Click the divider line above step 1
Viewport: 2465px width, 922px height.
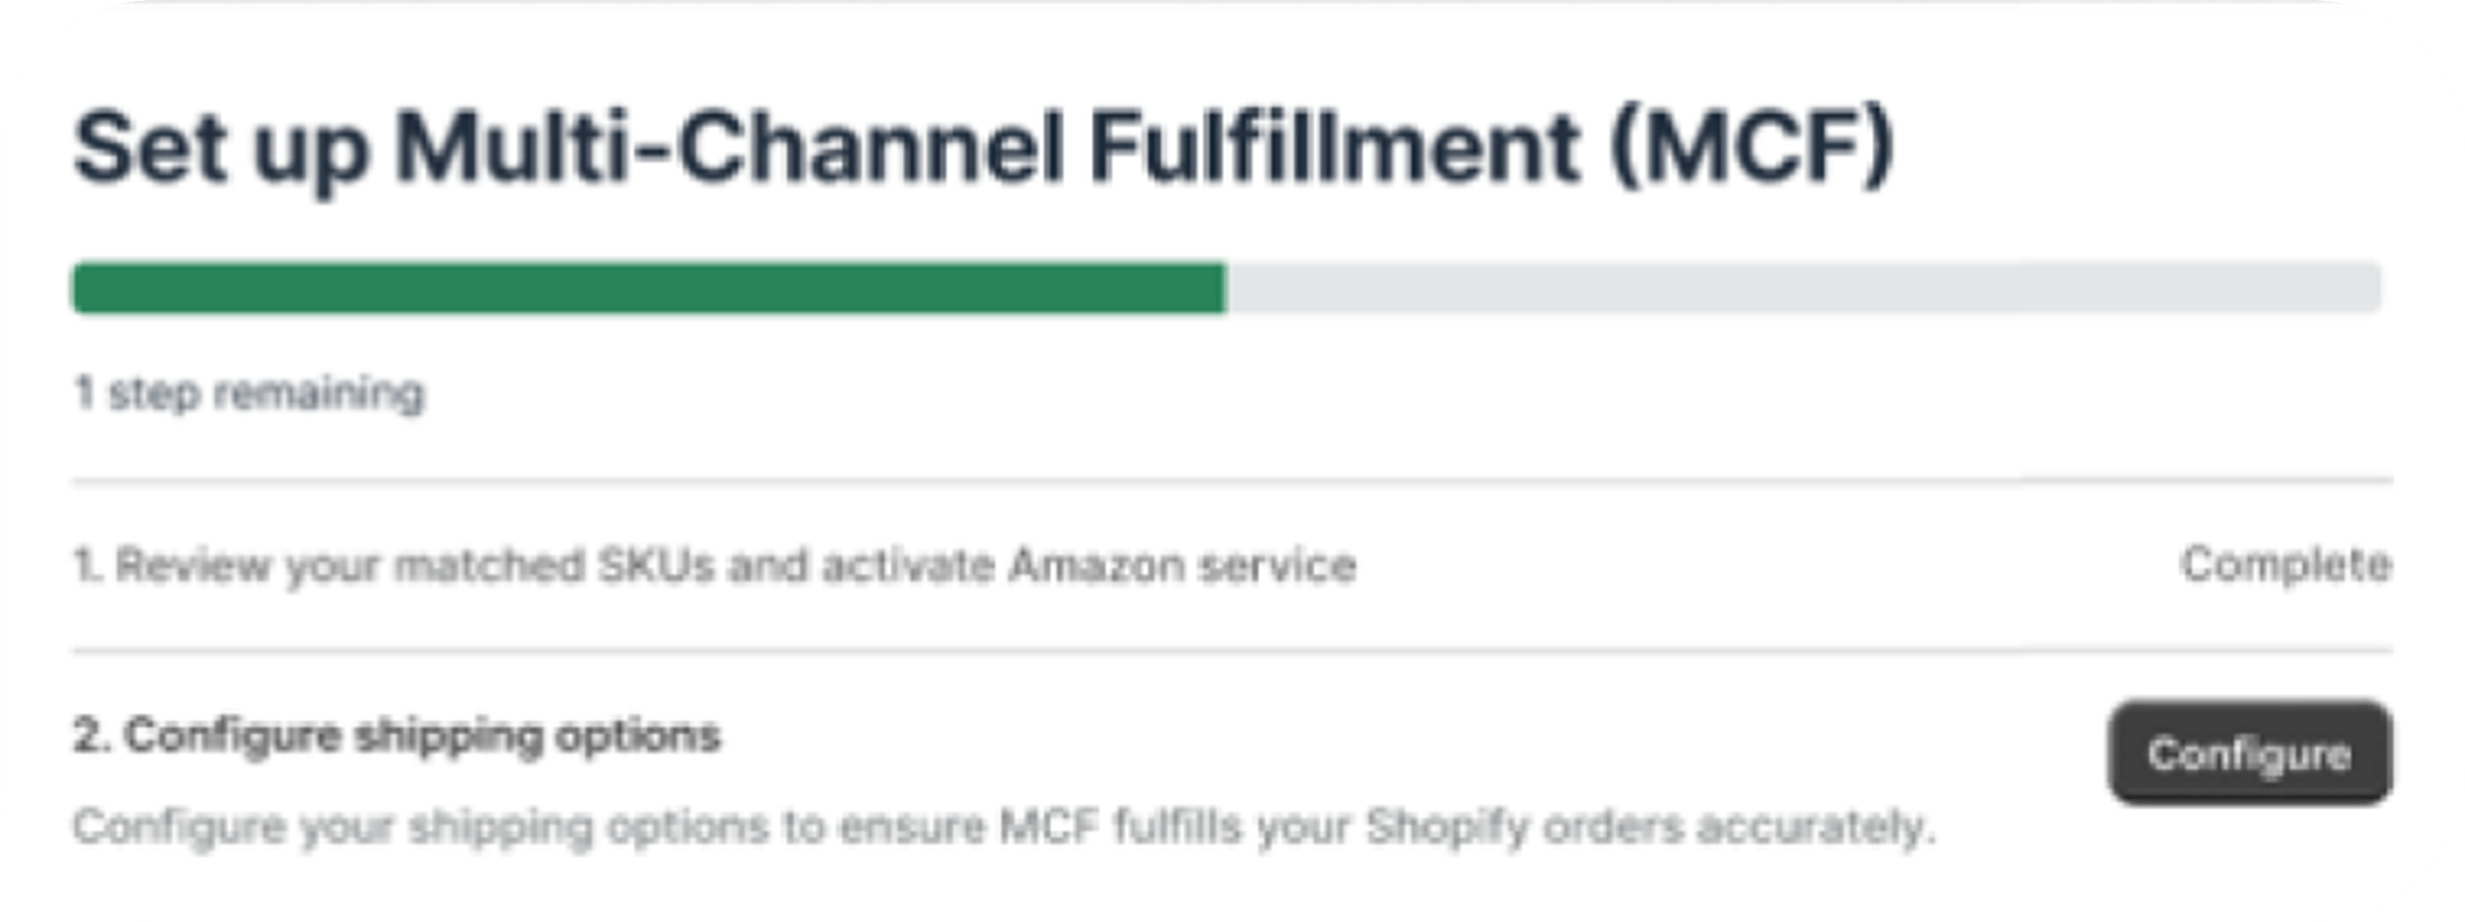(x=1232, y=481)
